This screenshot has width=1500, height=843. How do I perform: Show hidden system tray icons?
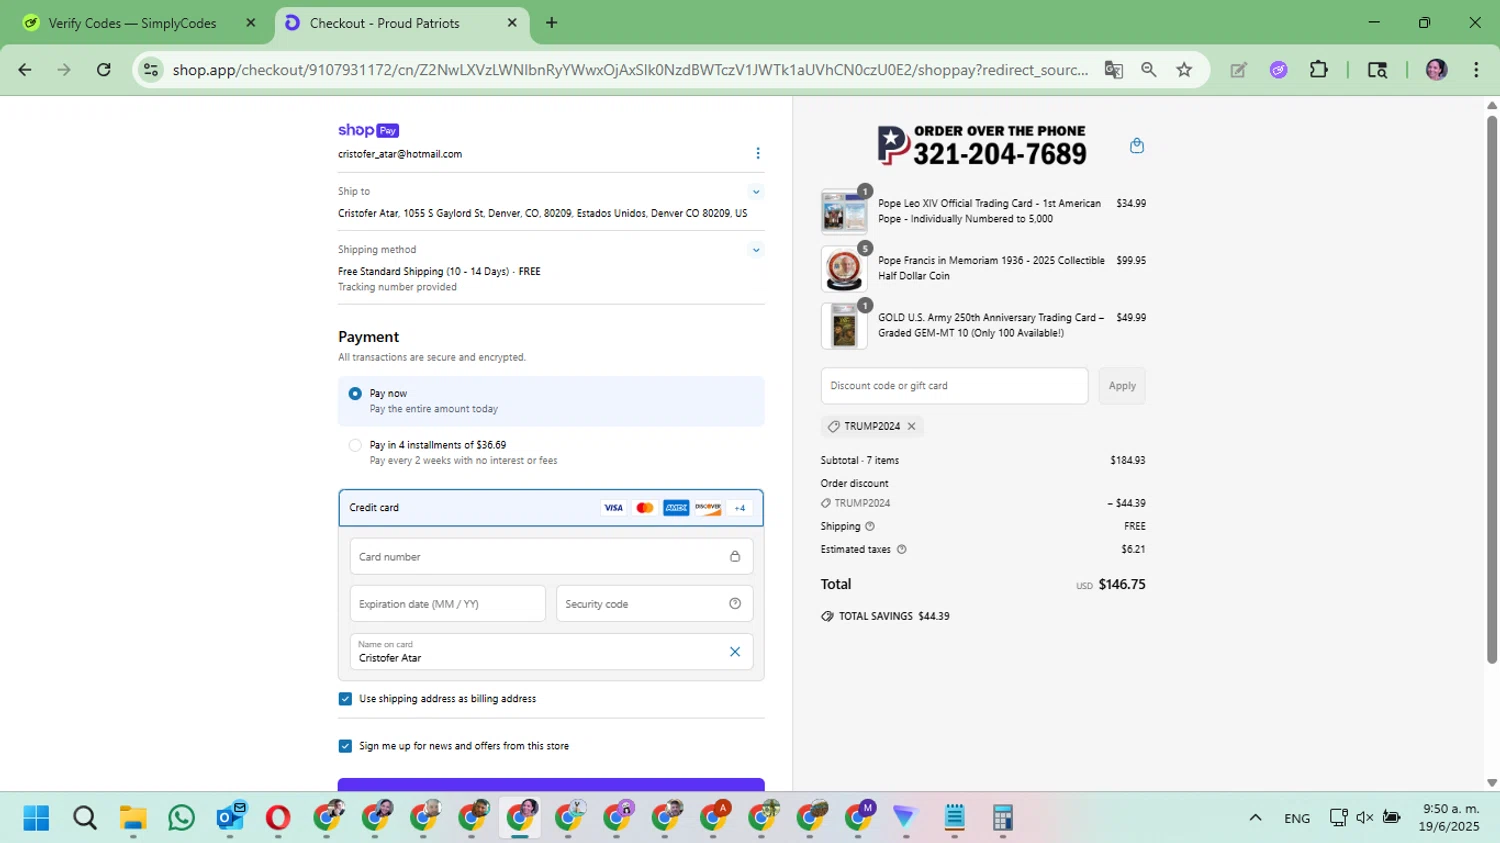[1255, 818]
